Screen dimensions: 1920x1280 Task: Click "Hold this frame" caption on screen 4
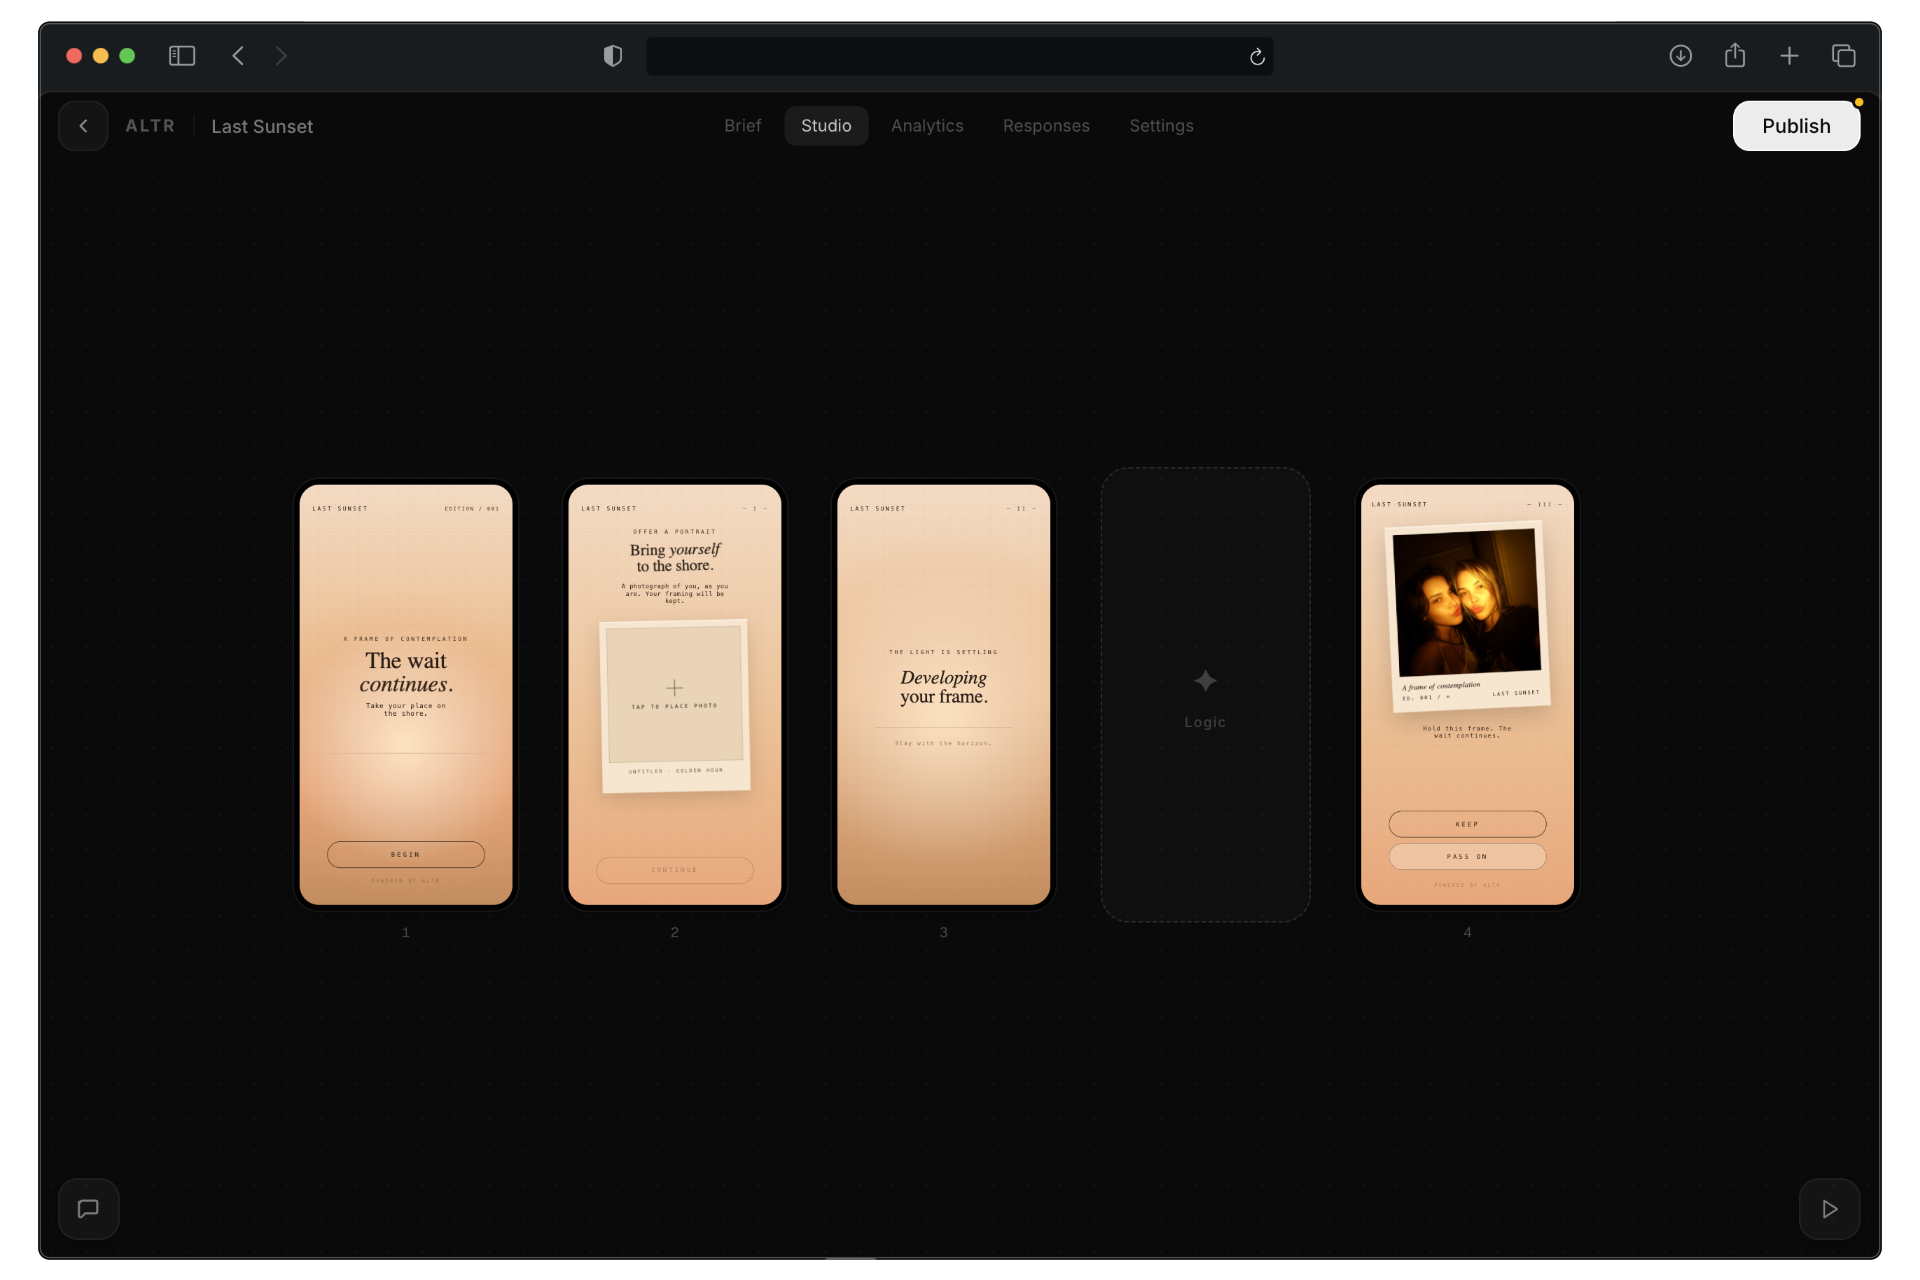1467,732
